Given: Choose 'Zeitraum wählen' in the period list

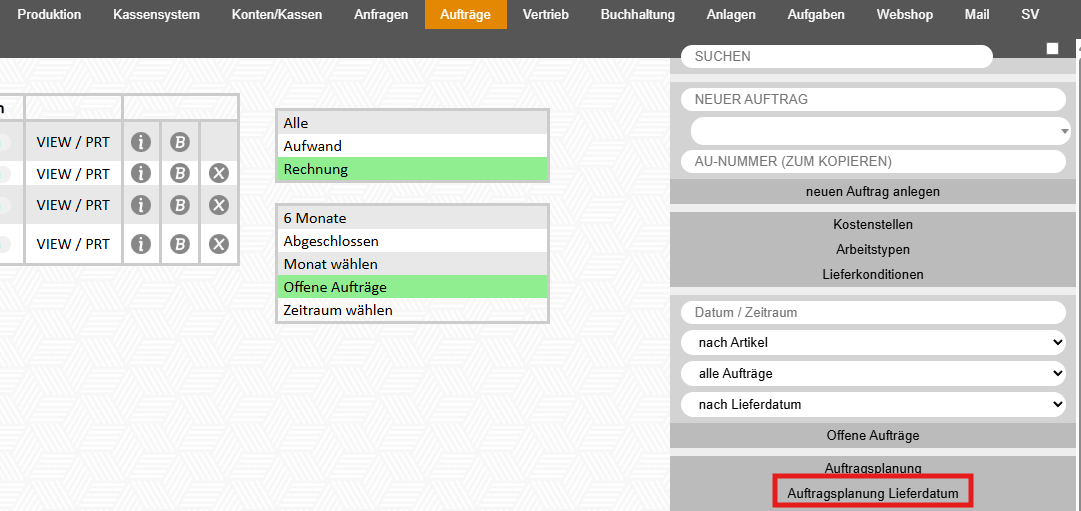Looking at the screenshot, I should click(412, 310).
